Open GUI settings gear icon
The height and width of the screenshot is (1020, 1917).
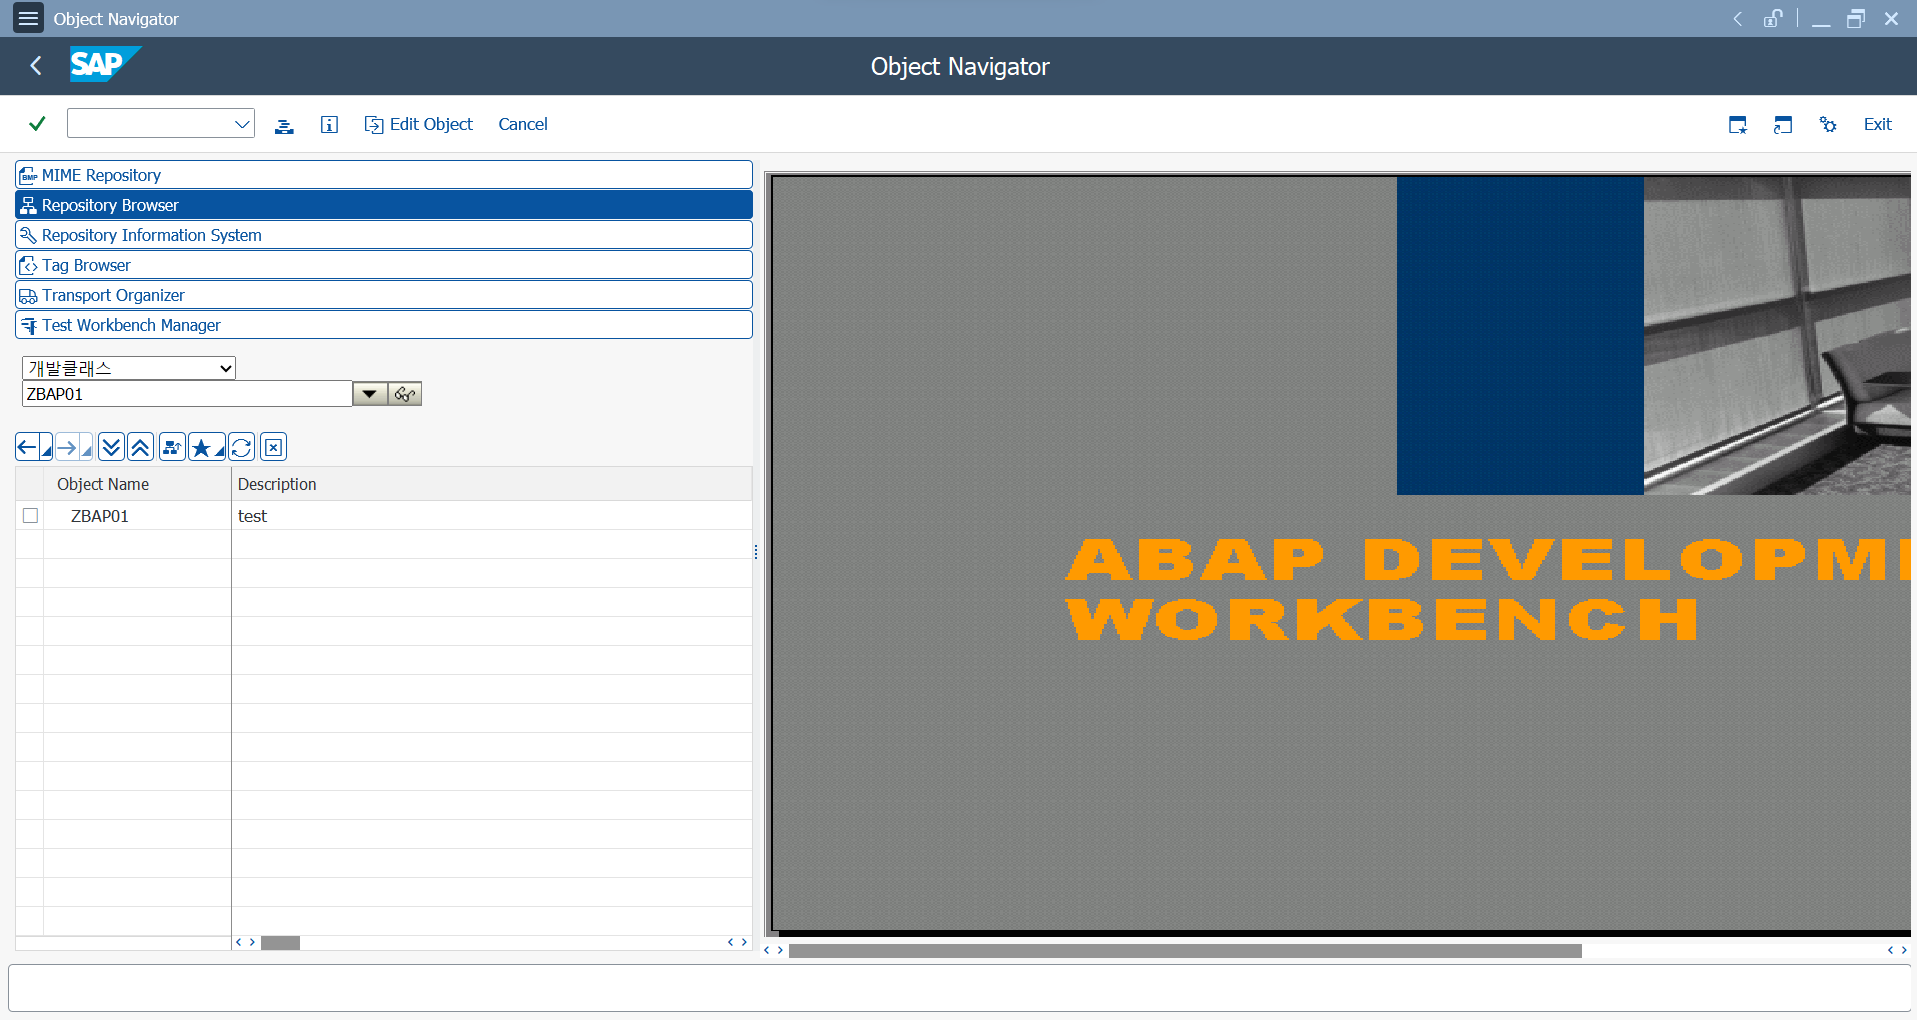(x=1828, y=125)
